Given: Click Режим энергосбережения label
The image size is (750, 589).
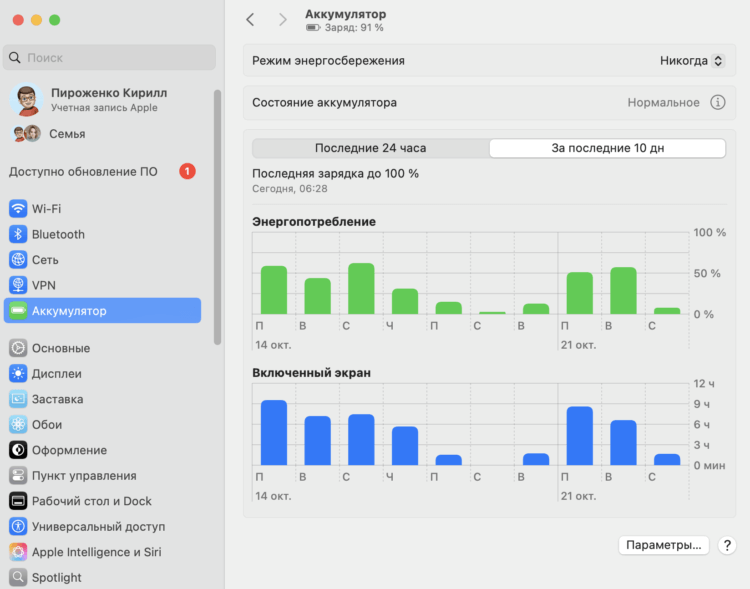Looking at the screenshot, I should click(328, 61).
